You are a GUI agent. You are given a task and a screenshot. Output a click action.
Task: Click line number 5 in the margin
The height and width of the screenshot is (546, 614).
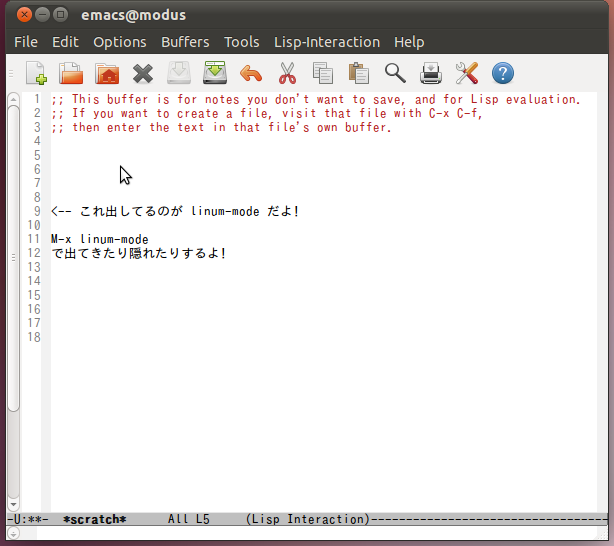(37, 155)
